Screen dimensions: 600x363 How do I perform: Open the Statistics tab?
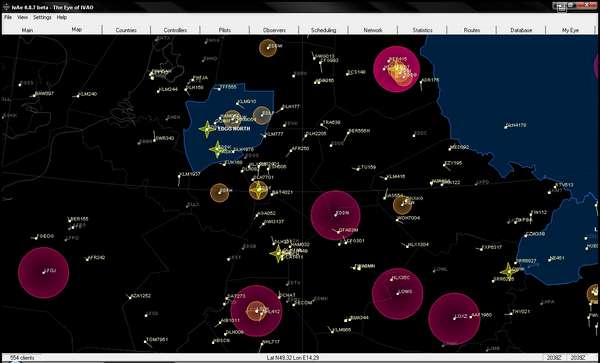tap(422, 30)
